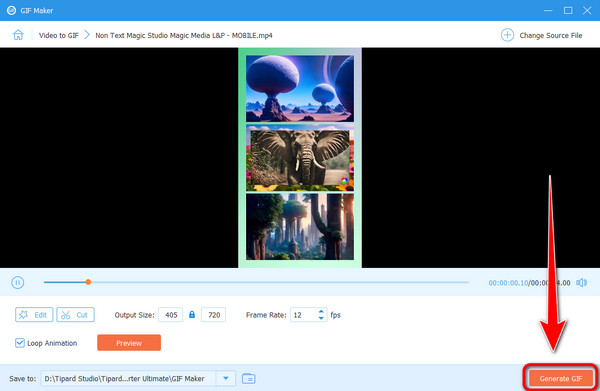Expand the Save to path dropdown
Viewport: 600px width, 391px height.
pyautogui.click(x=226, y=378)
